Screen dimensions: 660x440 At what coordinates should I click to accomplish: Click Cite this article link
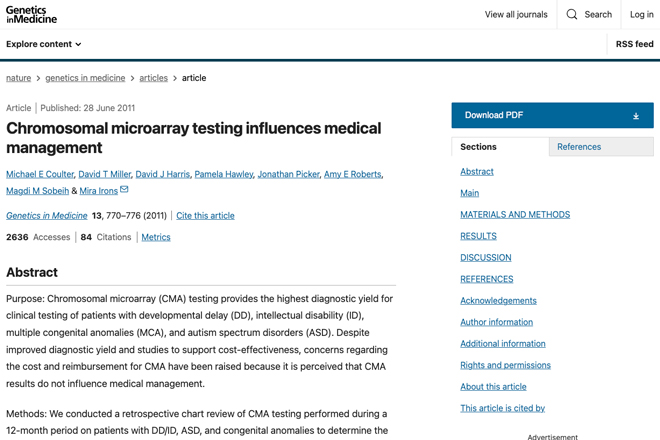tap(205, 216)
